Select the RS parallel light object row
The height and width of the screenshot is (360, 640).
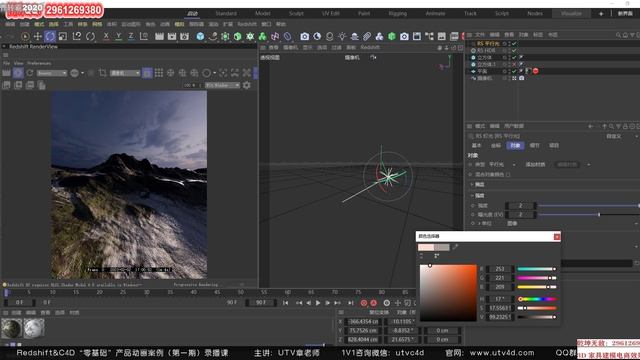click(488, 44)
